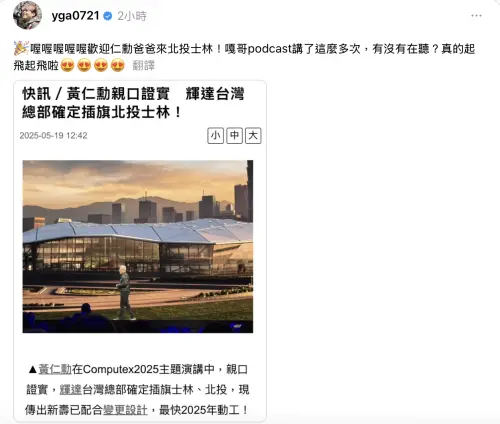The height and width of the screenshot is (424, 500).
Task: Click the 翻譯 translate link
Action: click(144, 65)
